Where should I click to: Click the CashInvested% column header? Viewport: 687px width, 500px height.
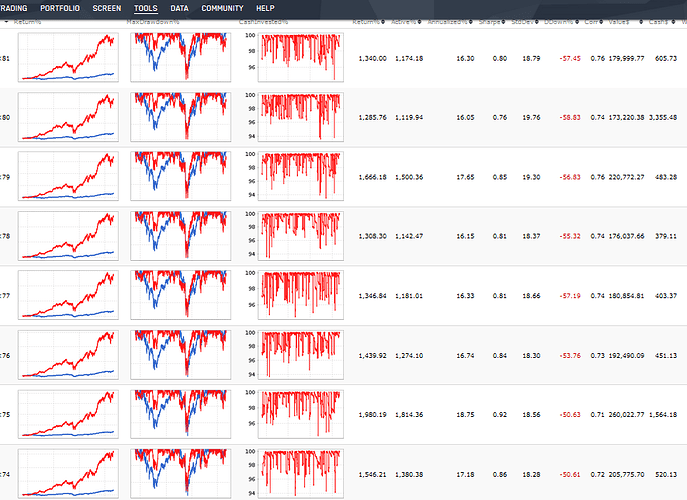click(x=263, y=22)
